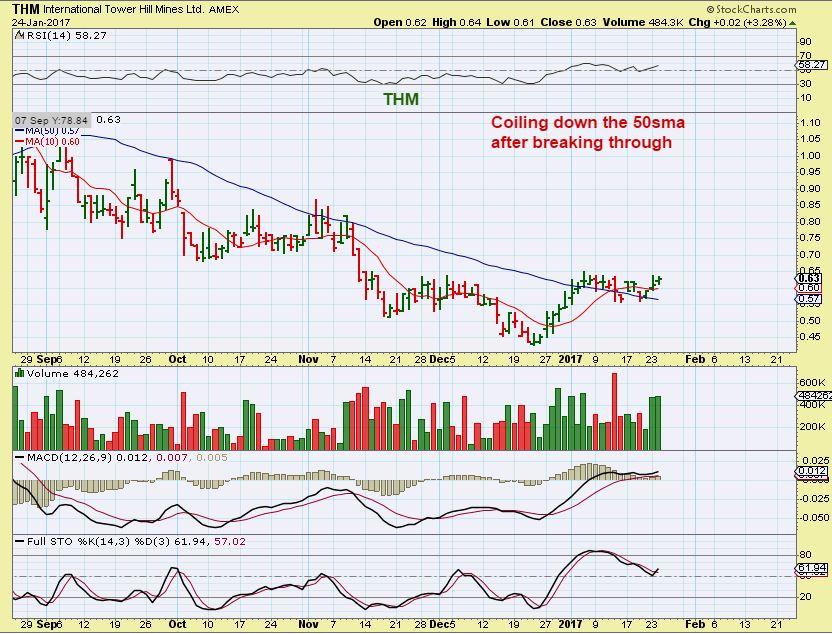The image size is (832, 634).
Task: Click the Volume panel bar-chart legend icon
Action: (x=20, y=374)
